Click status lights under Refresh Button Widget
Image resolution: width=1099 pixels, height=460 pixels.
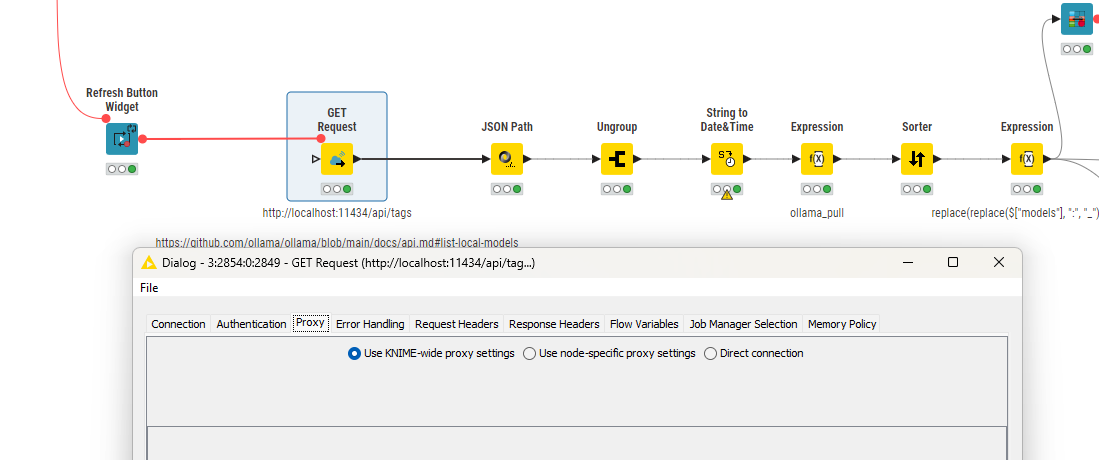pyautogui.click(x=122, y=169)
